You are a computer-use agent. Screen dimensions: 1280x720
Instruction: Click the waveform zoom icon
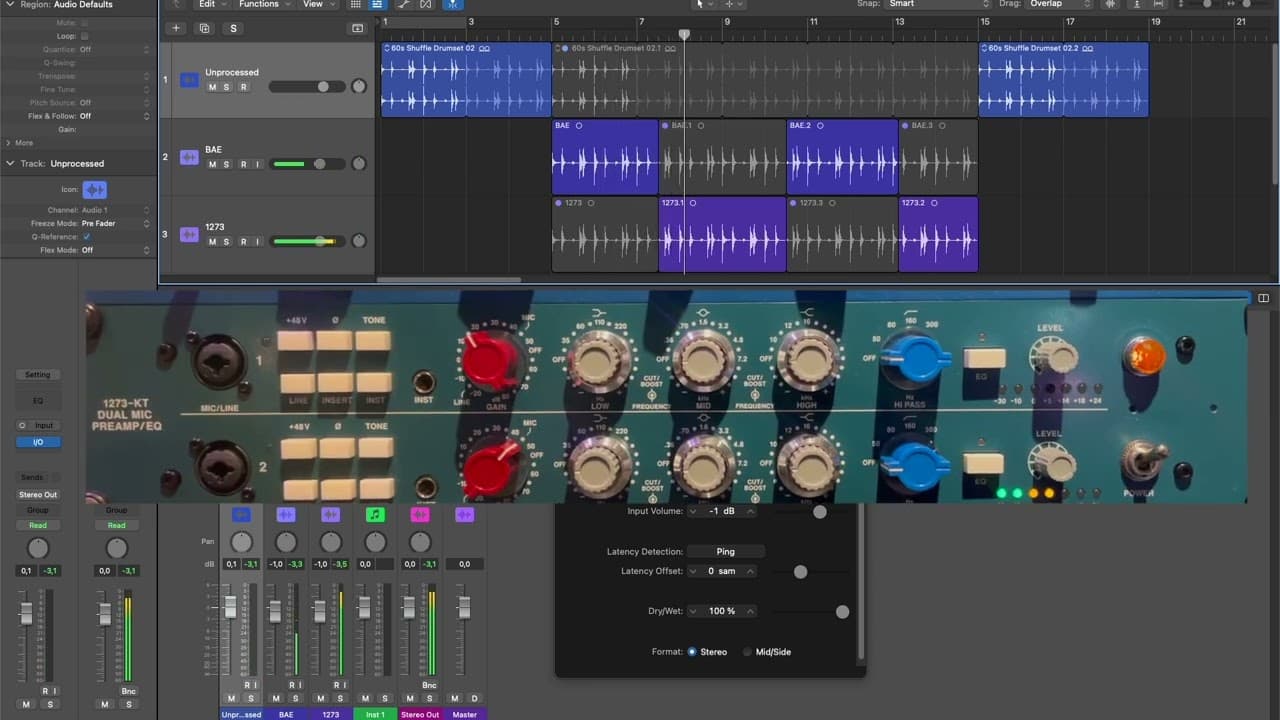coord(1110,4)
